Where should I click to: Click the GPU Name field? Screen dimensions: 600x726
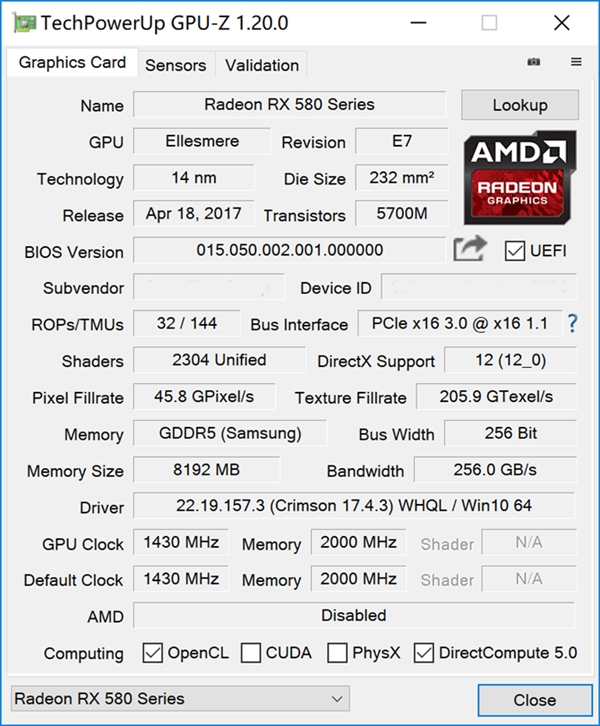290,104
